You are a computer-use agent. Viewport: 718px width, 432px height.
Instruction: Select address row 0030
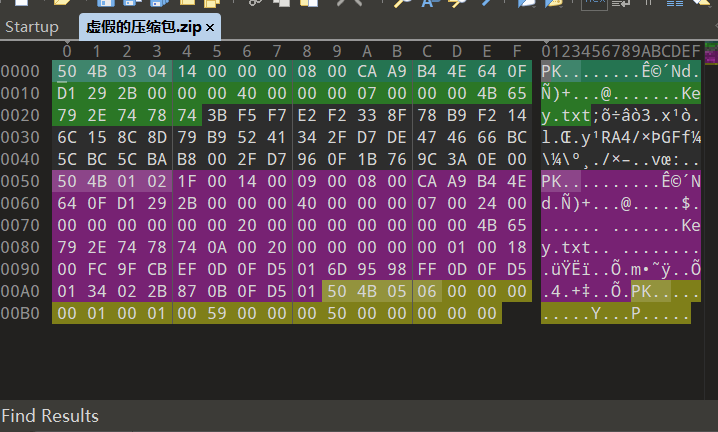click(x=20, y=137)
